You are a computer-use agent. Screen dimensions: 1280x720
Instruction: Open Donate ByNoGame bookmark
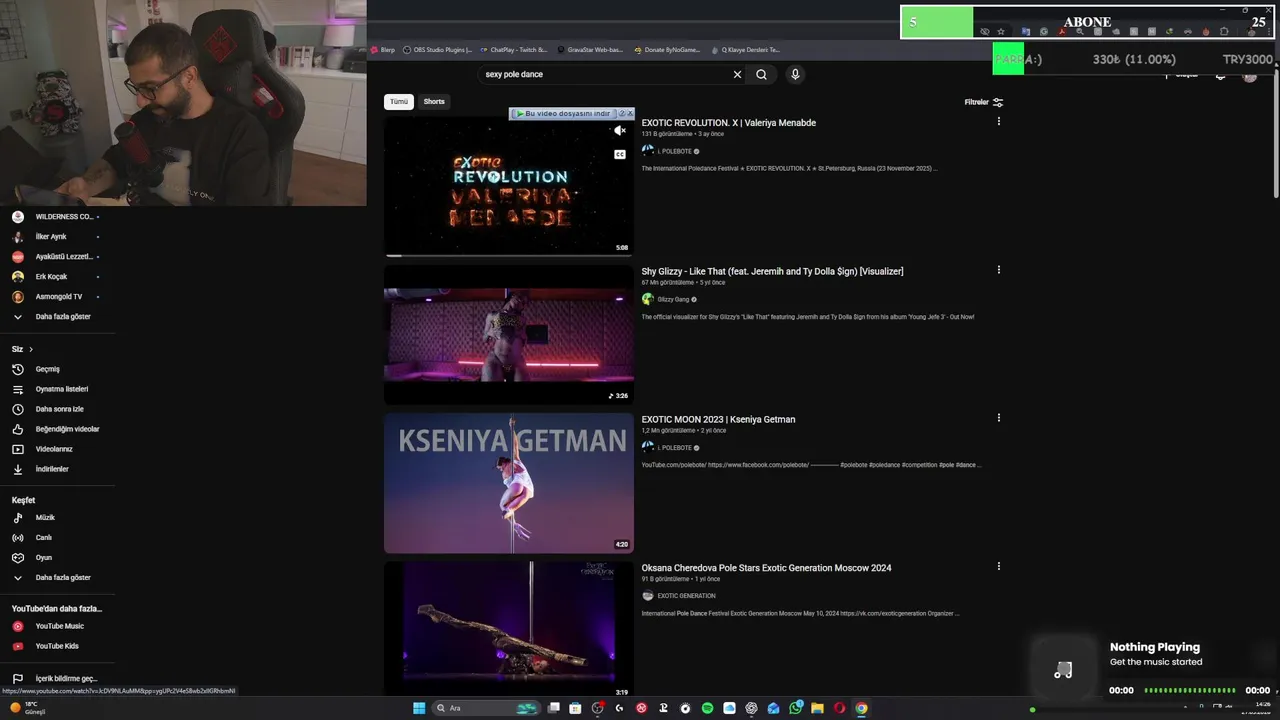tap(667, 50)
